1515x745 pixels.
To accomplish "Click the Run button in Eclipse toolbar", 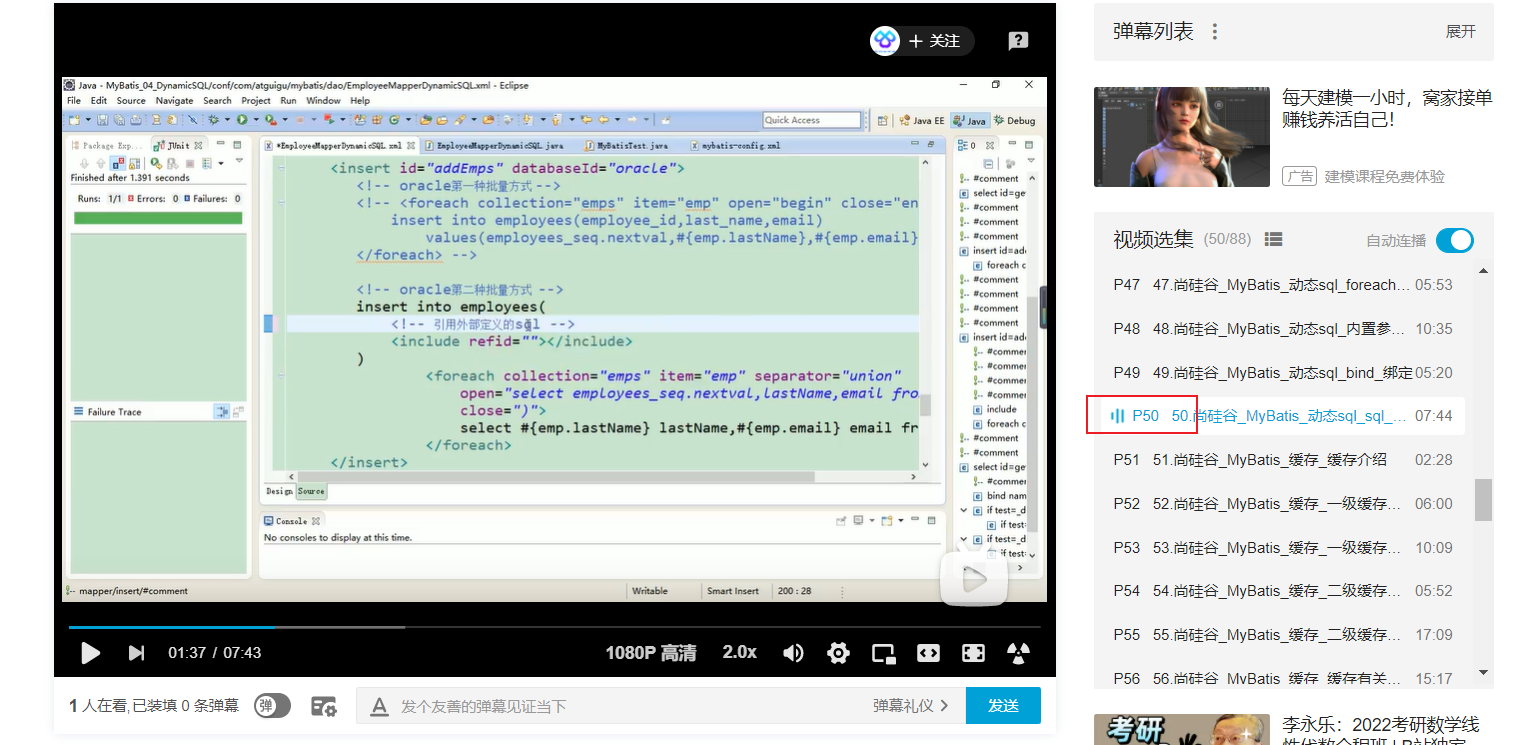I will tap(242, 119).
